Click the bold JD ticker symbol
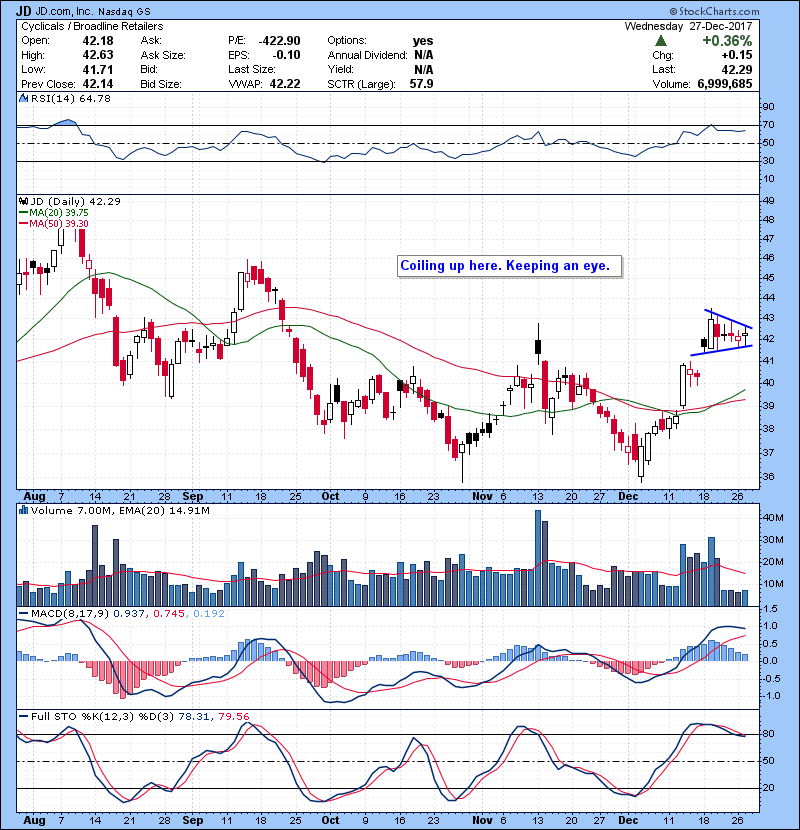The width and height of the screenshot is (800, 830). point(23,11)
